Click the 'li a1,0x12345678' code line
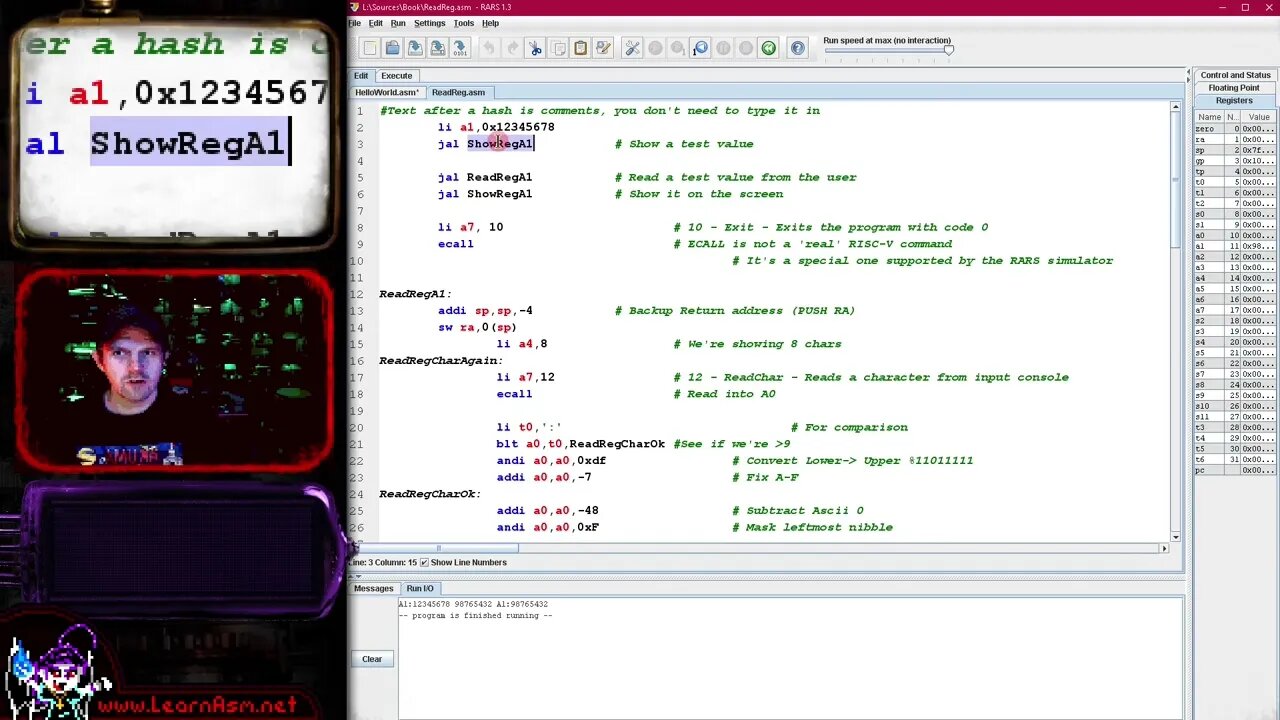The height and width of the screenshot is (720, 1280). 496,127
